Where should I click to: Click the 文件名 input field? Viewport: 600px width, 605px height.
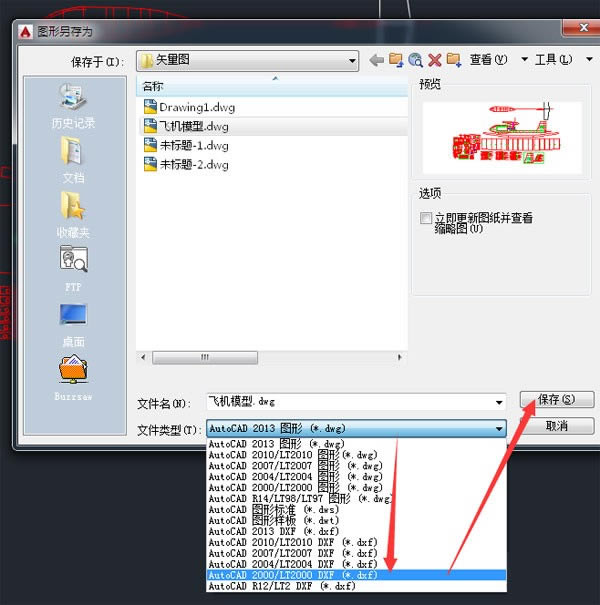[x=356, y=402]
